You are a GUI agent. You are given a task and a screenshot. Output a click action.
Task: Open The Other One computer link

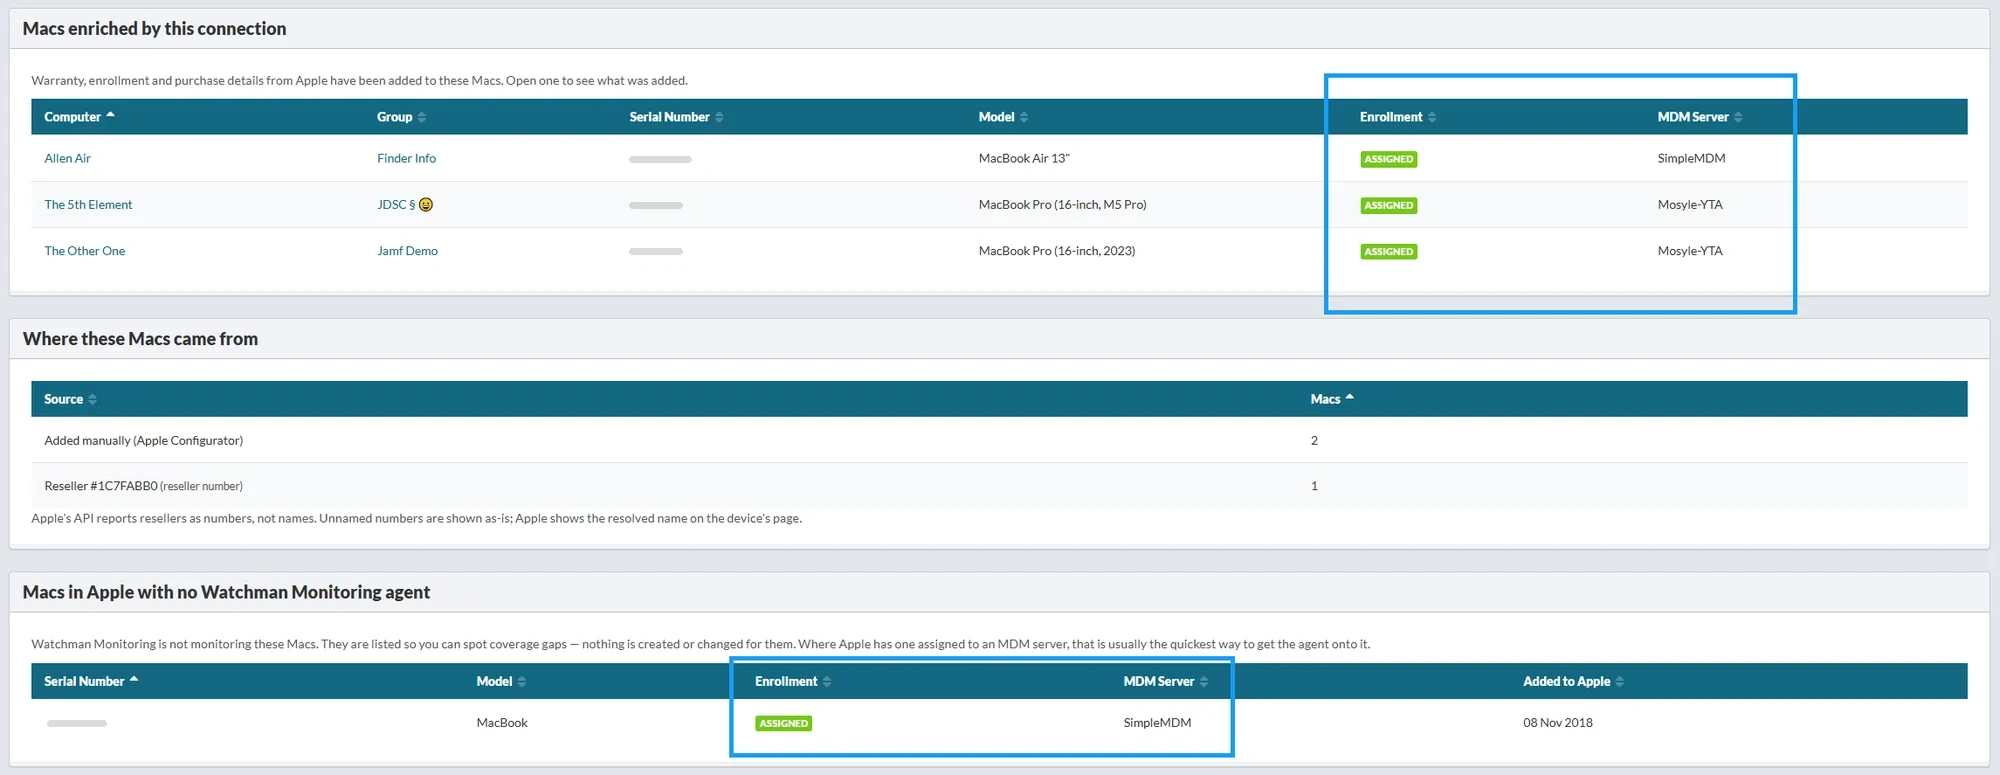point(85,251)
